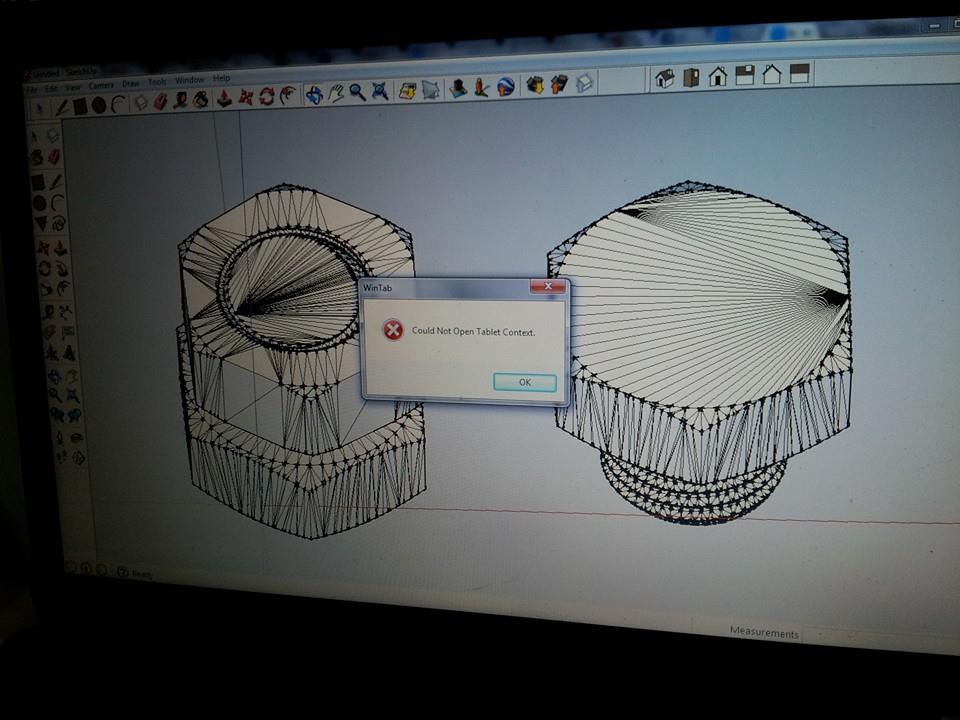Select the Select arrow tool in top toolbar
The image size is (960, 720).
pyautogui.click(x=40, y=109)
